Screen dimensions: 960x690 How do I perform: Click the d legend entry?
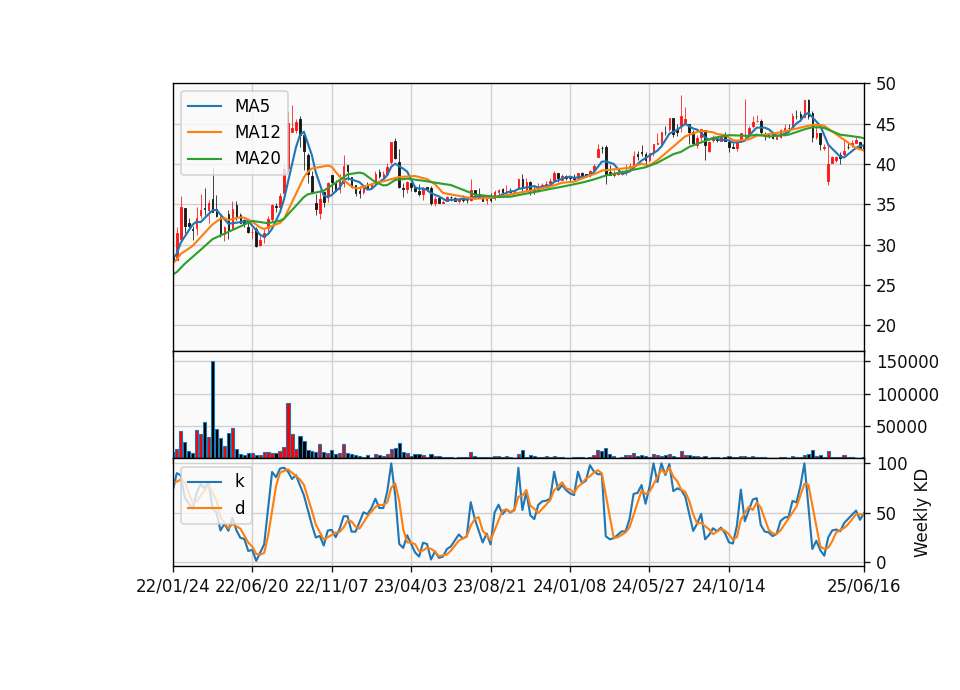216,508
